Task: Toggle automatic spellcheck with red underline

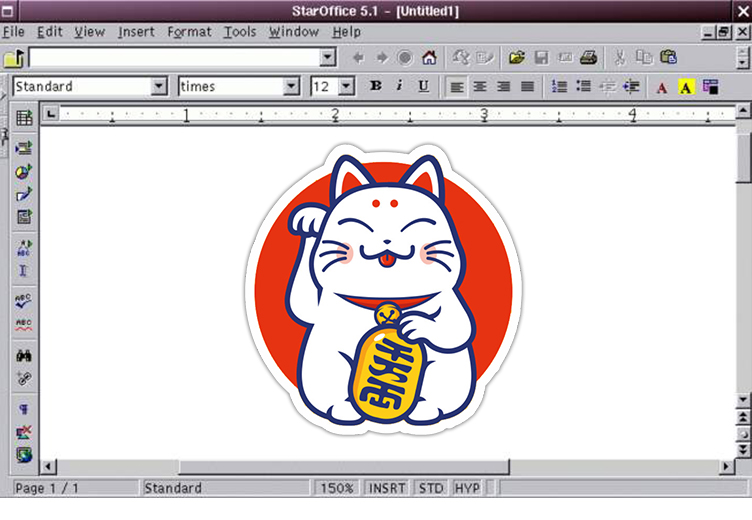Action: [24, 324]
